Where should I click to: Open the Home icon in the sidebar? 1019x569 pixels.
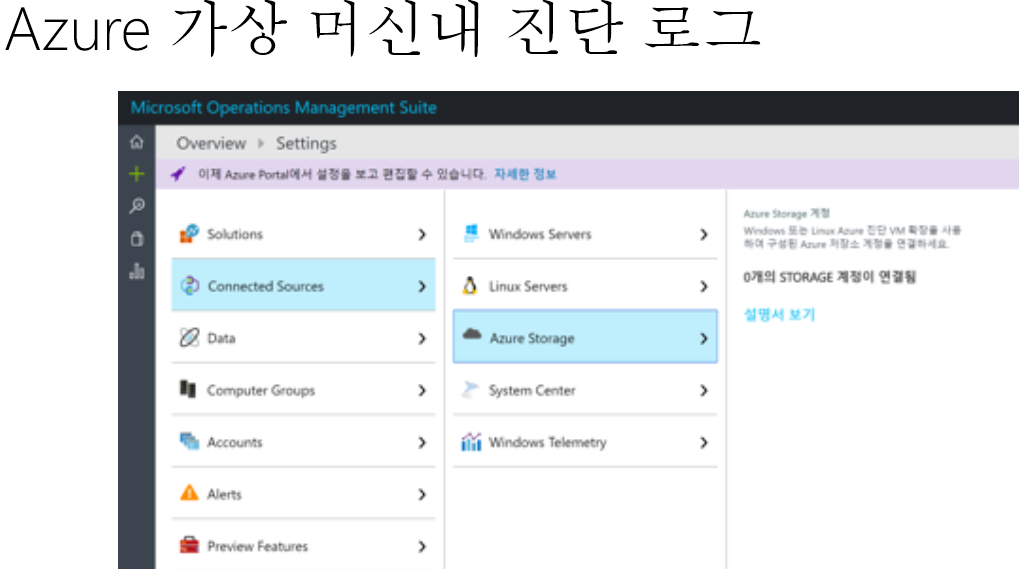pyautogui.click(x=136, y=142)
